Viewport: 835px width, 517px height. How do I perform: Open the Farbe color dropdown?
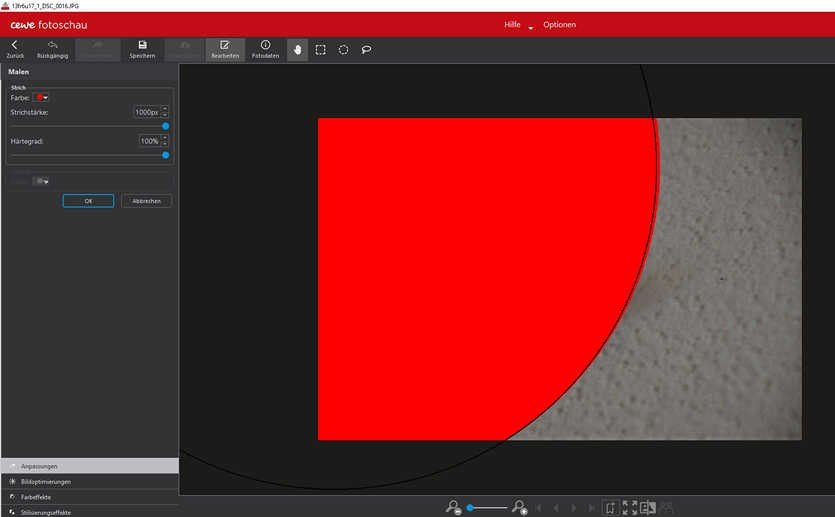pos(42,97)
